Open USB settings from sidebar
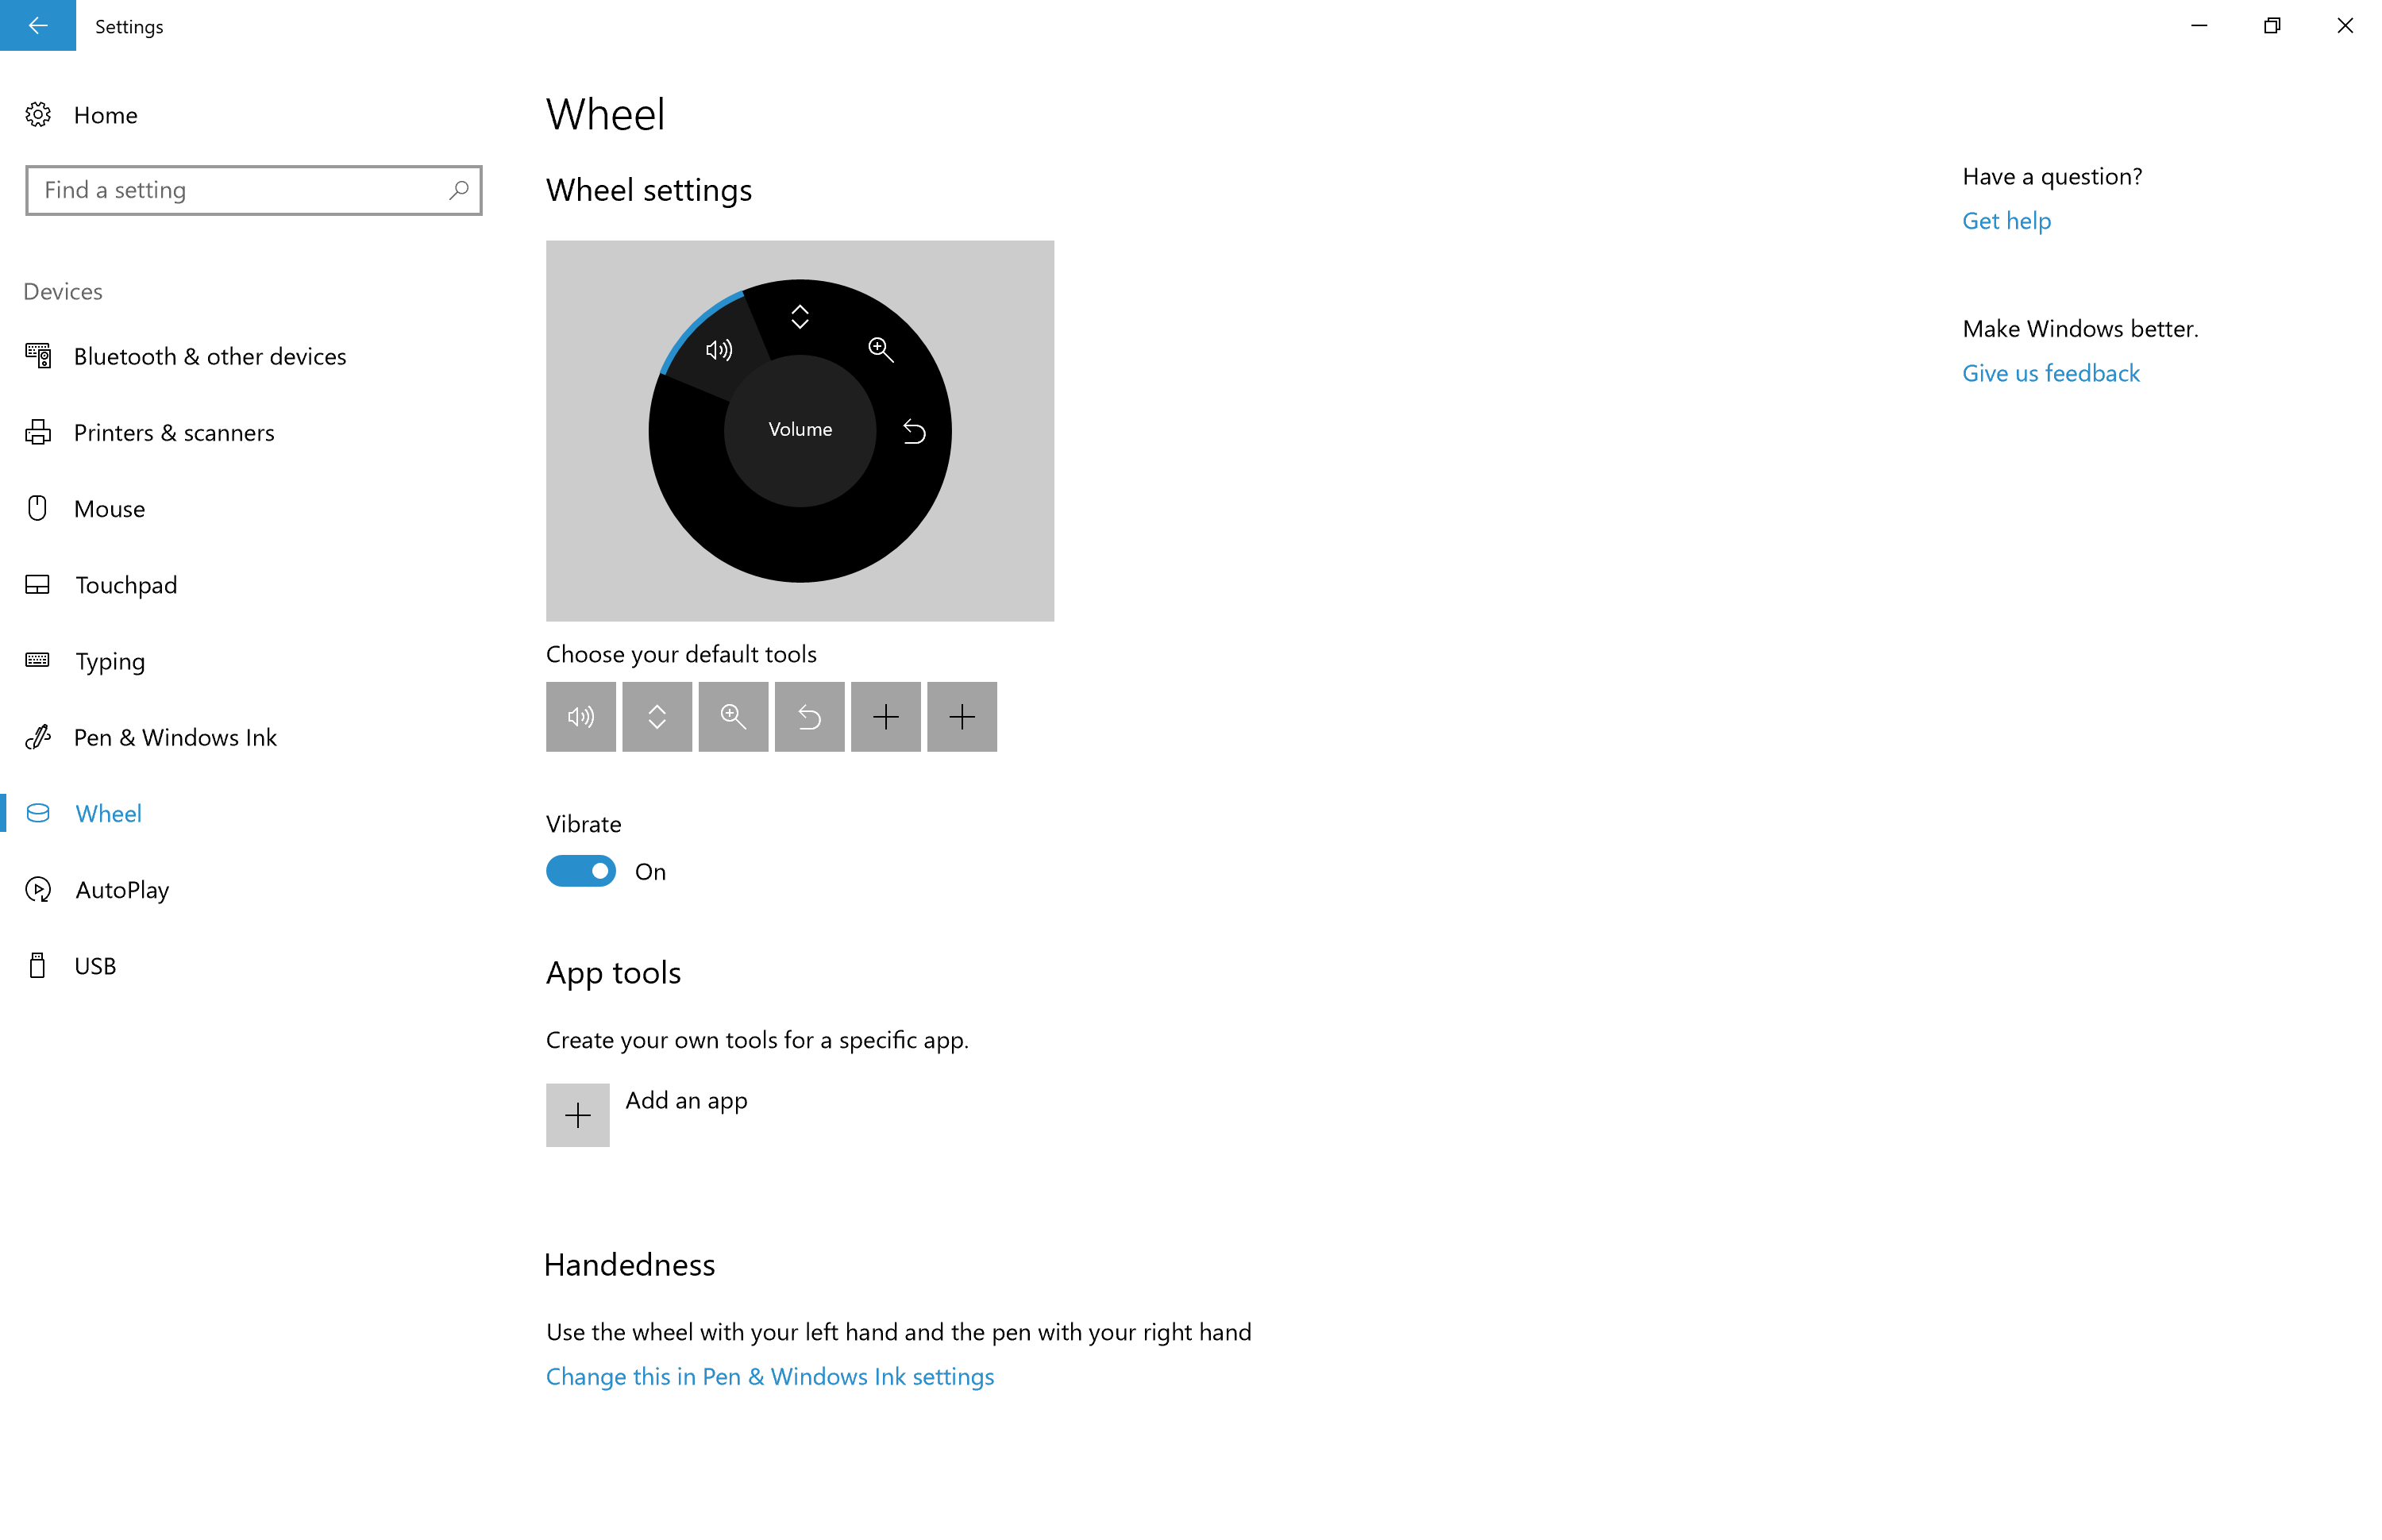The width and height of the screenshot is (2382, 1540). point(92,964)
